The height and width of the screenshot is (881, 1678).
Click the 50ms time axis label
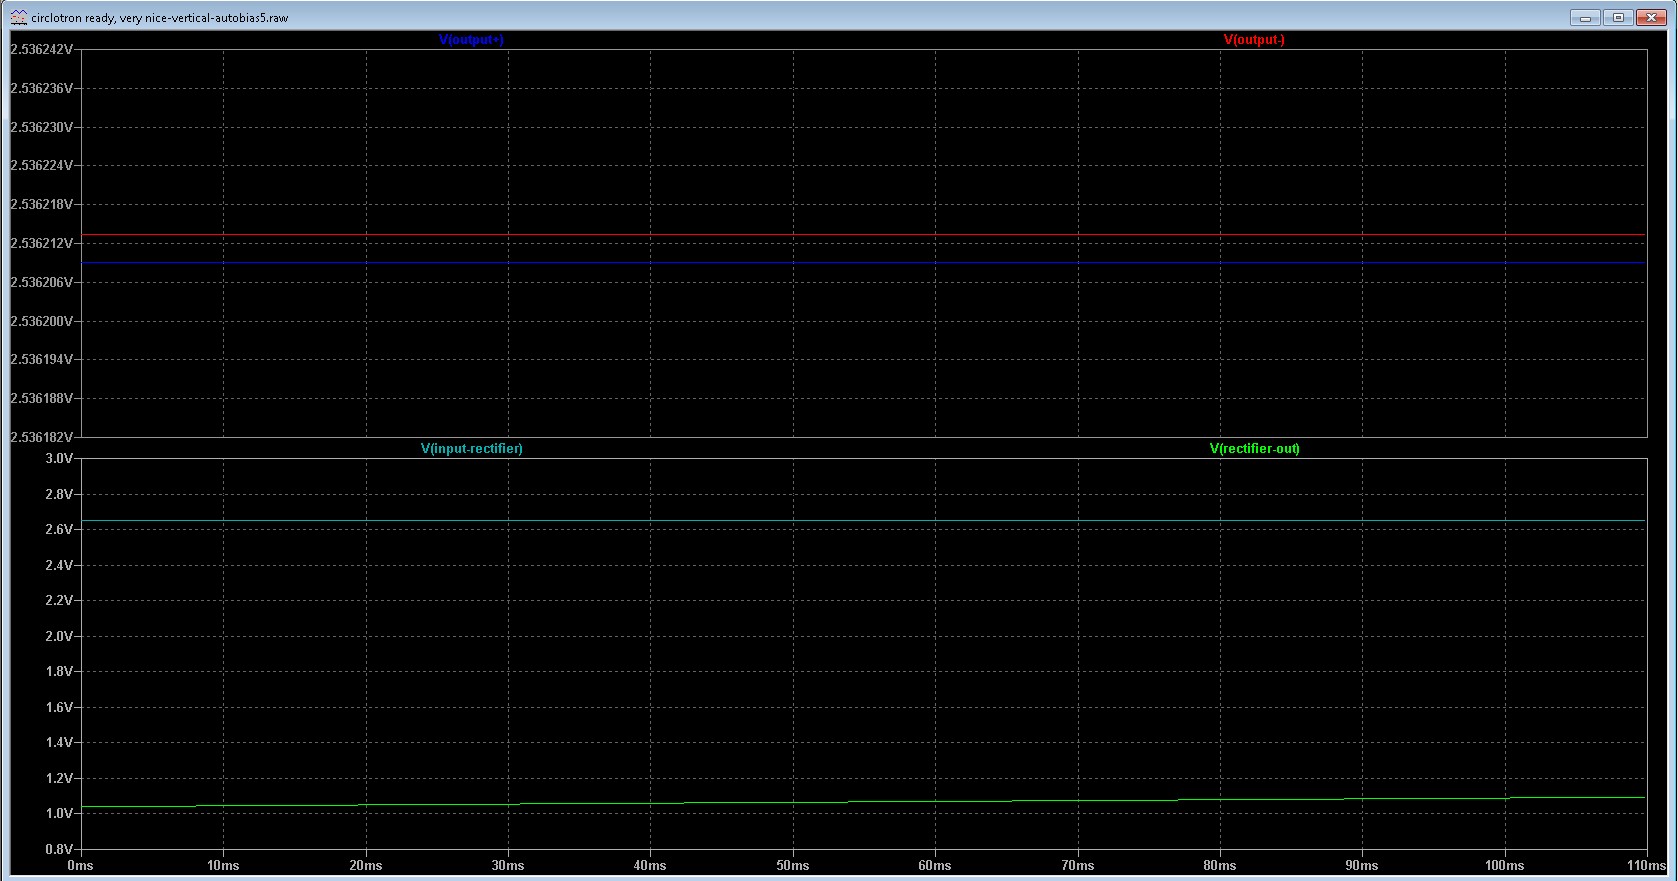pos(793,866)
